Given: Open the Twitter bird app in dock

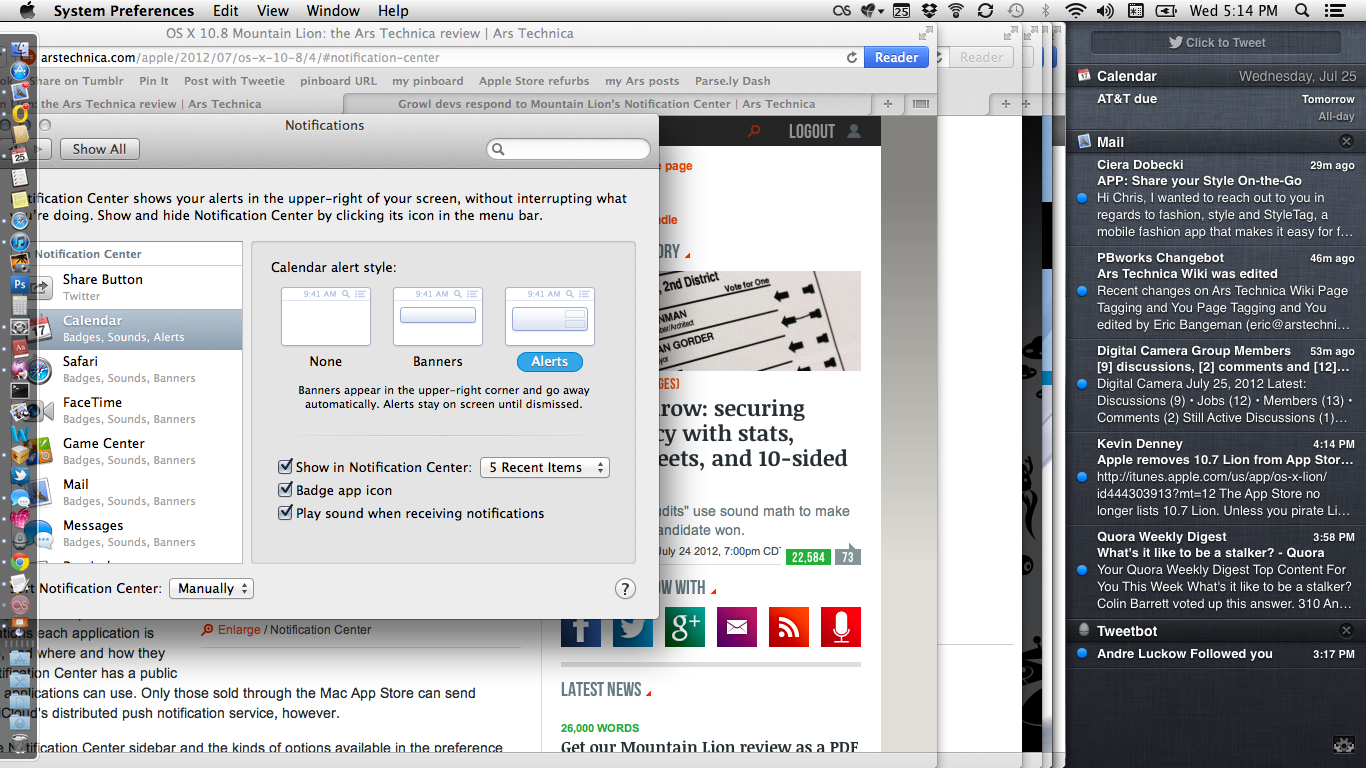Looking at the screenshot, I should click(20, 475).
